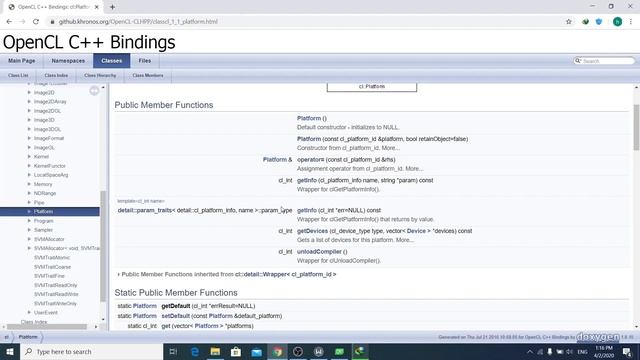The height and width of the screenshot is (360, 640).
Task: Click the blue shield extension icon
Action: click(x=599, y=22)
